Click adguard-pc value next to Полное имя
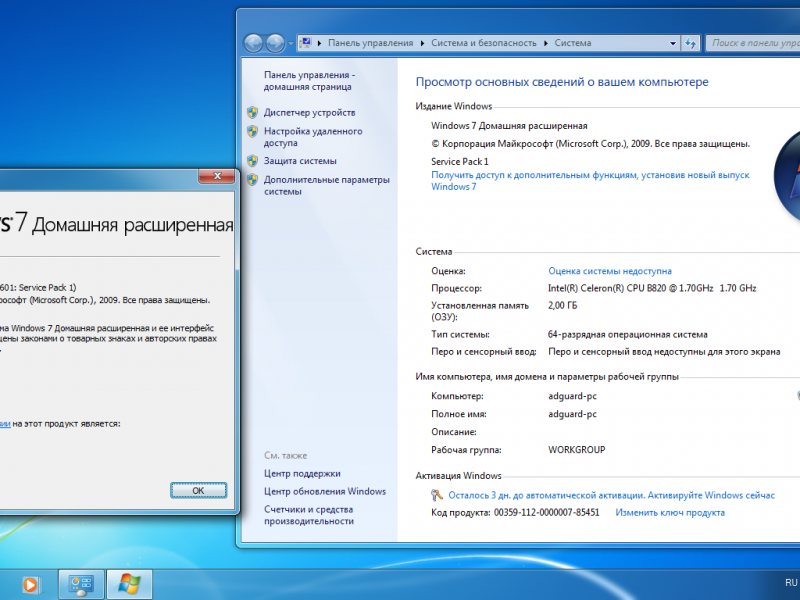 (x=572, y=414)
